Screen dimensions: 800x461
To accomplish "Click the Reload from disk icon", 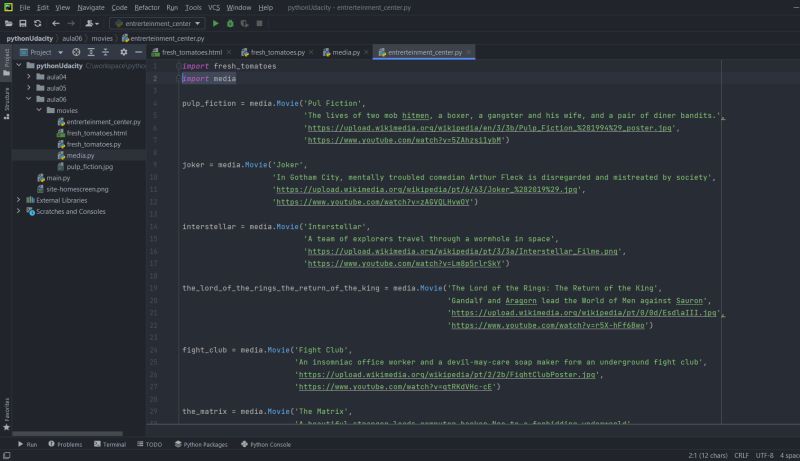I will pos(37,23).
